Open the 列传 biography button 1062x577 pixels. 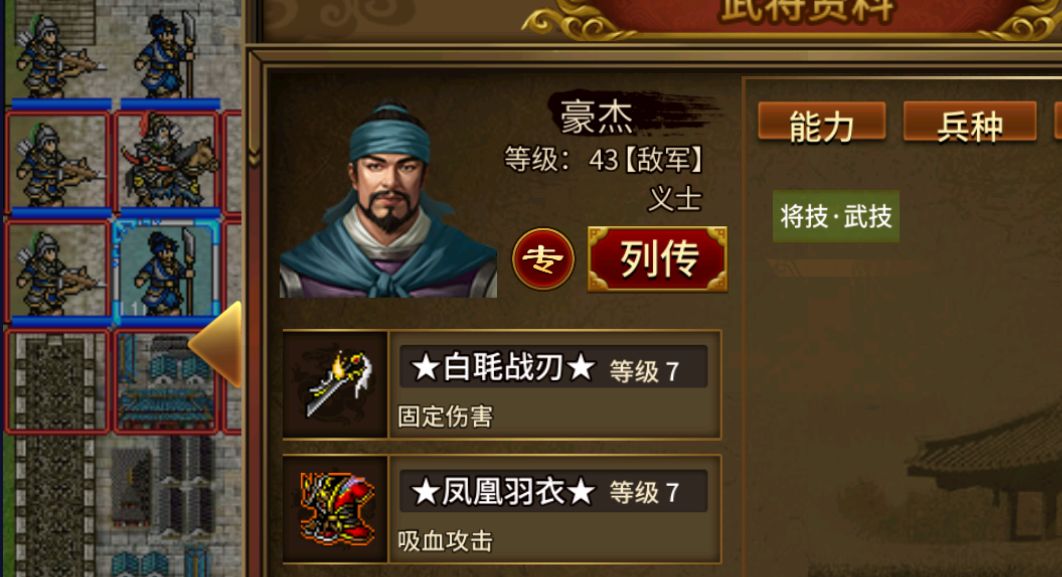coord(657,259)
